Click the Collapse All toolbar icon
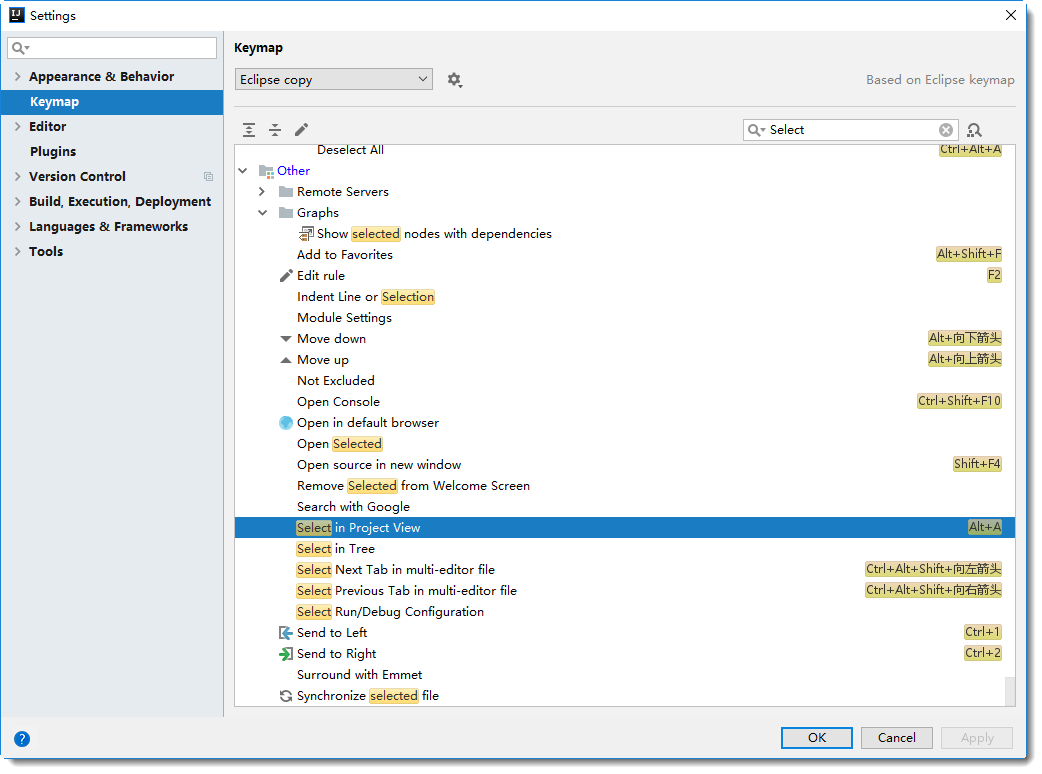The image size is (1042, 774). coord(275,130)
